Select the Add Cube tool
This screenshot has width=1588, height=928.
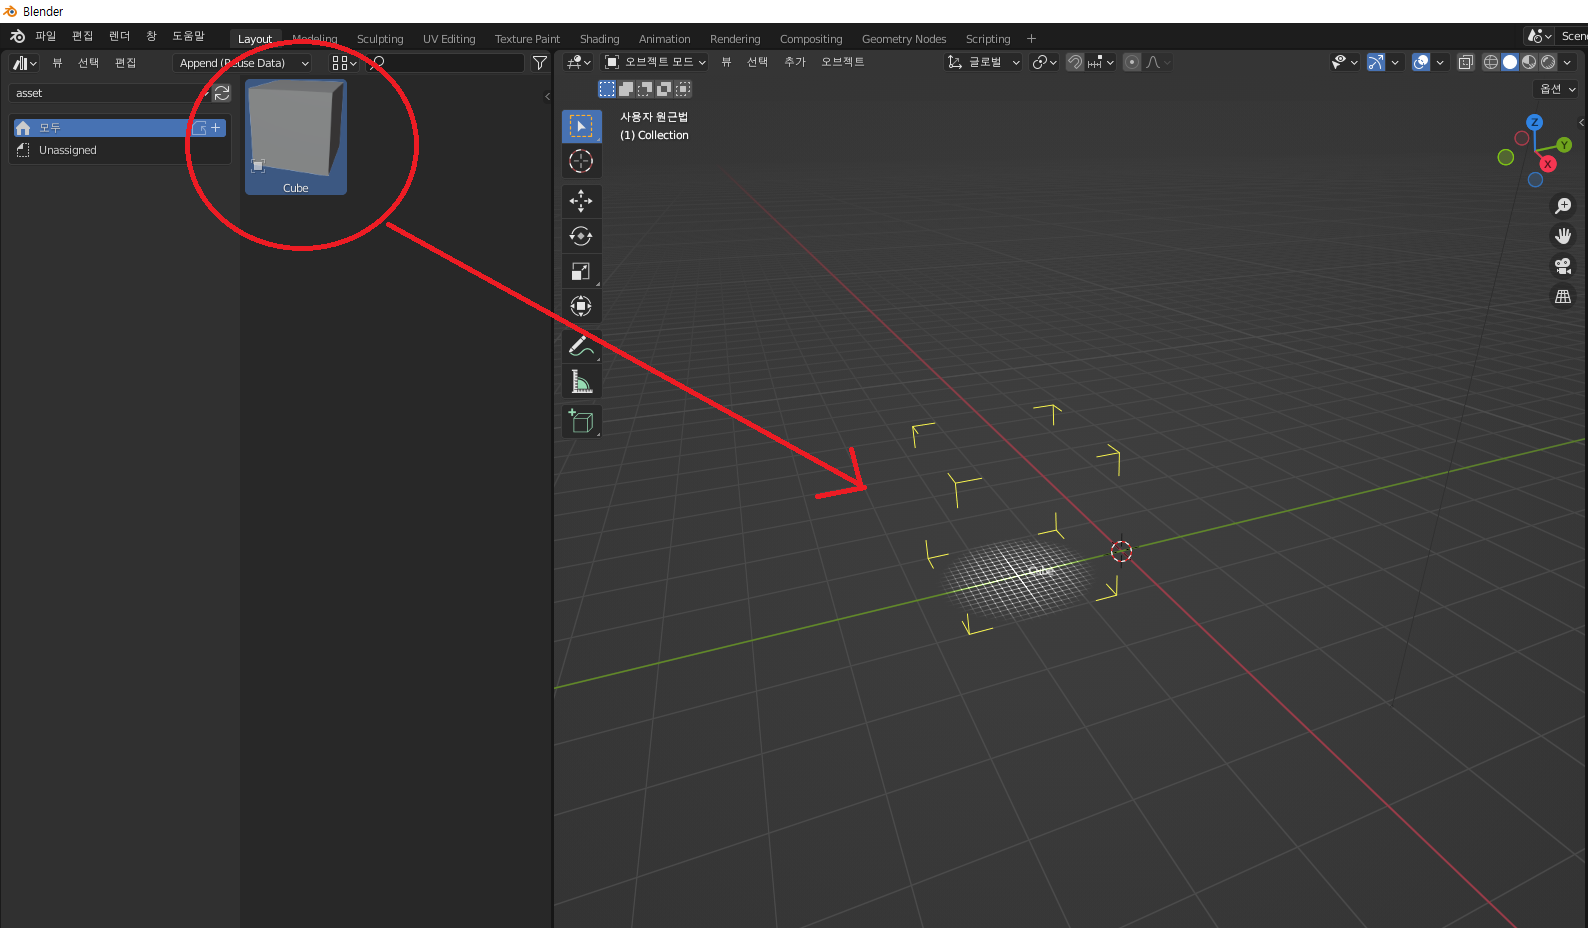point(581,421)
